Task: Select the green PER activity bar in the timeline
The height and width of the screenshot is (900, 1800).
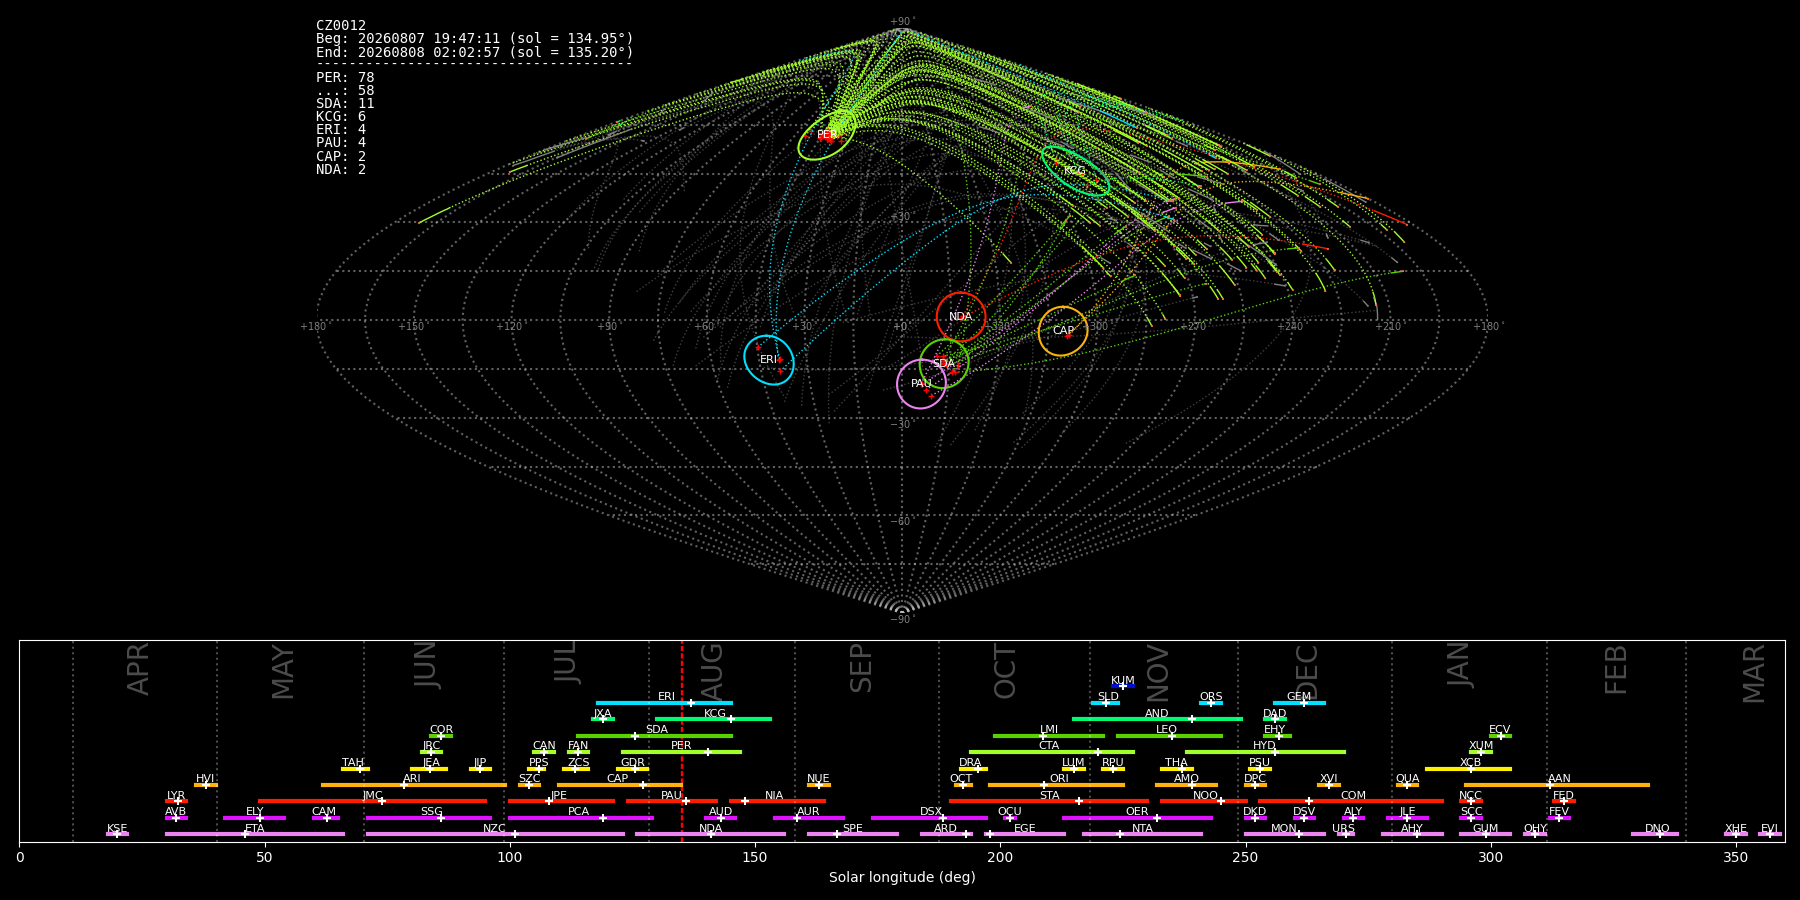Action: tap(681, 752)
